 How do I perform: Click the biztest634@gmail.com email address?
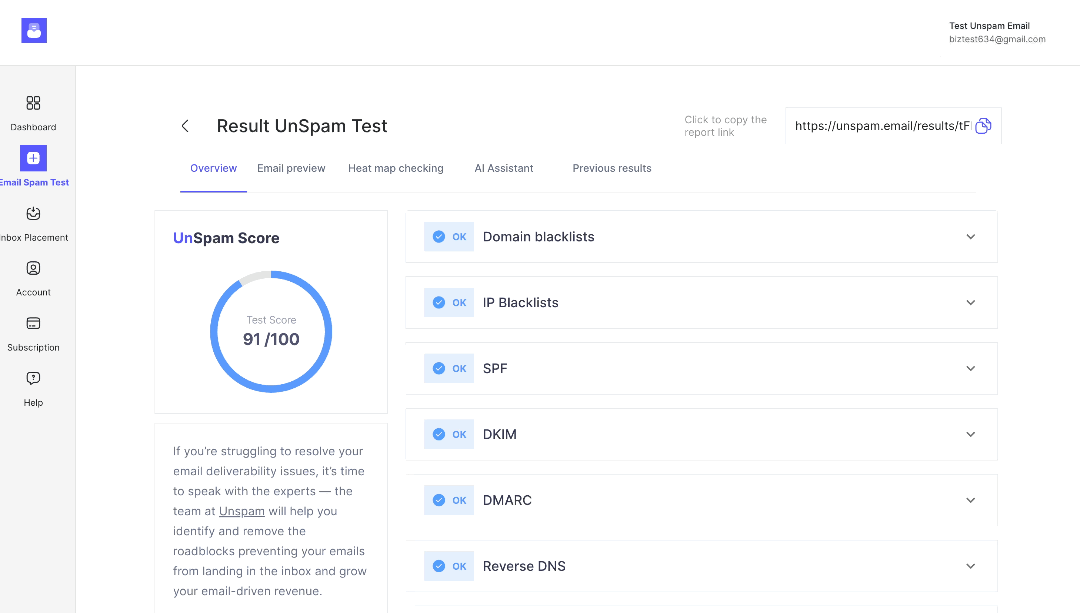997,39
